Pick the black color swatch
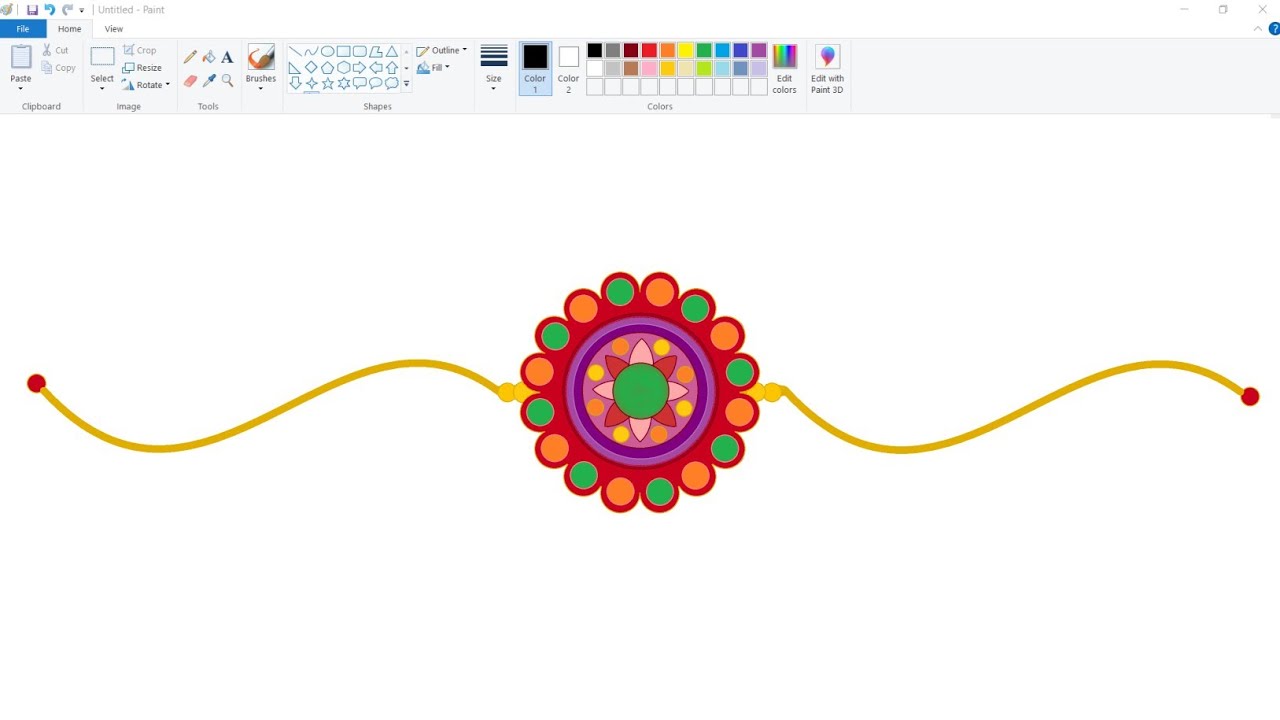 [x=595, y=50]
